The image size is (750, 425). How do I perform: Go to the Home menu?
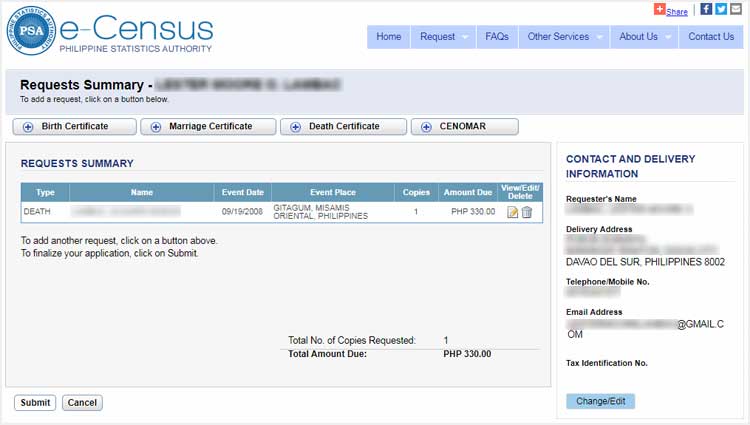click(x=388, y=37)
